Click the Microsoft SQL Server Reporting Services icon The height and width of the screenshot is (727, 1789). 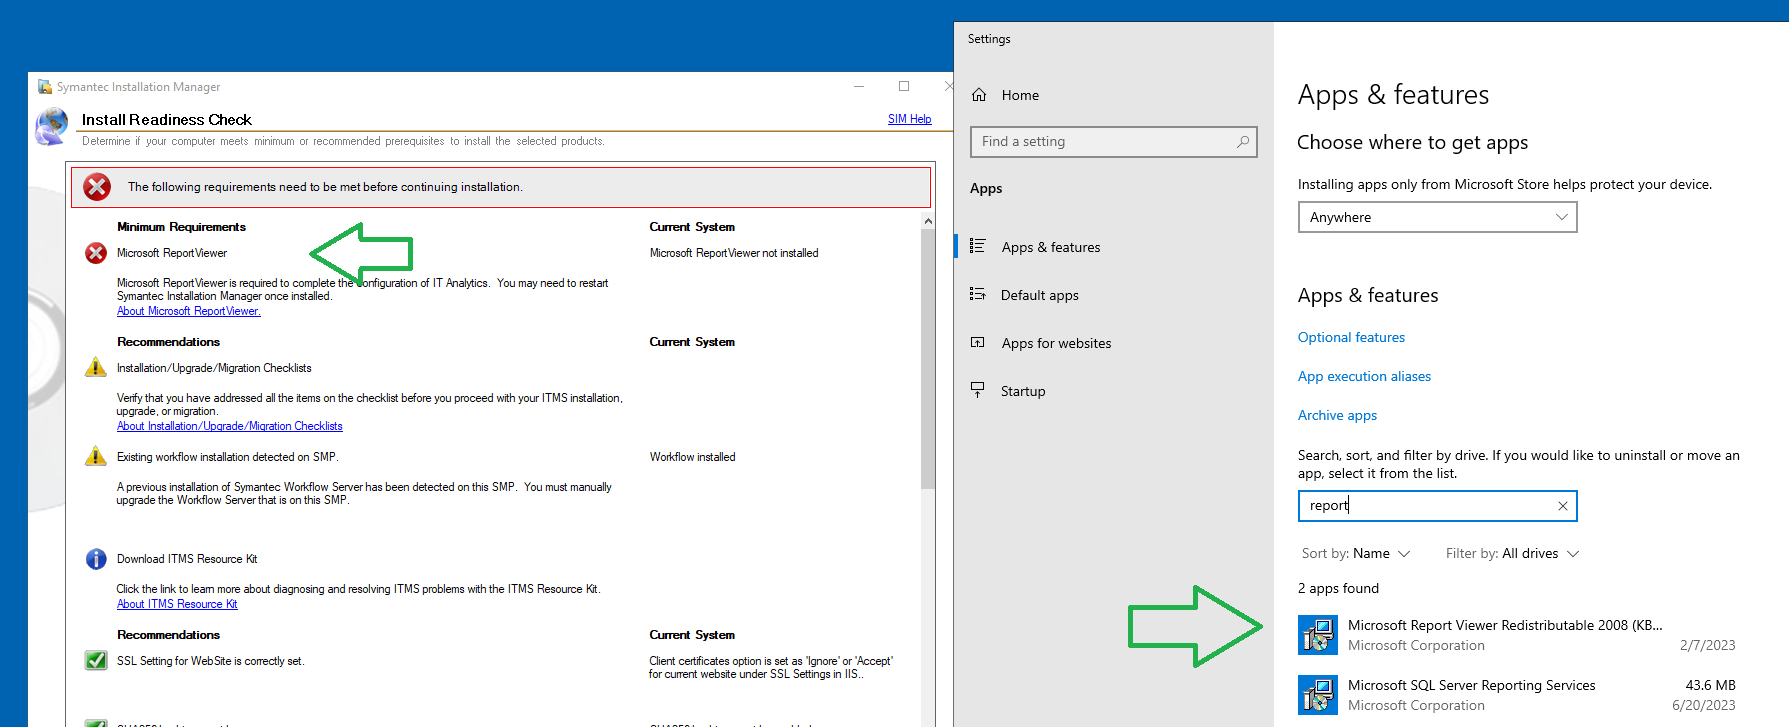click(x=1318, y=695)
